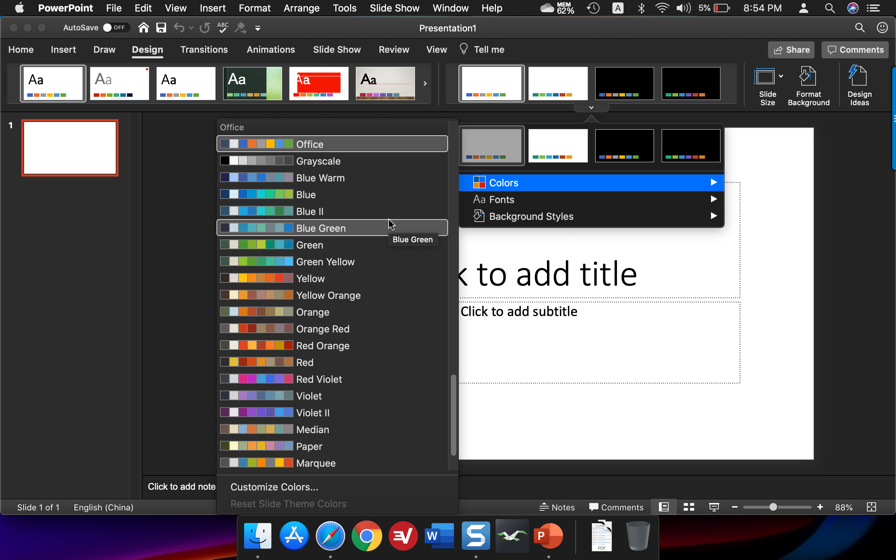Select slide 1 thumbnail in the panel

[70, 147]
